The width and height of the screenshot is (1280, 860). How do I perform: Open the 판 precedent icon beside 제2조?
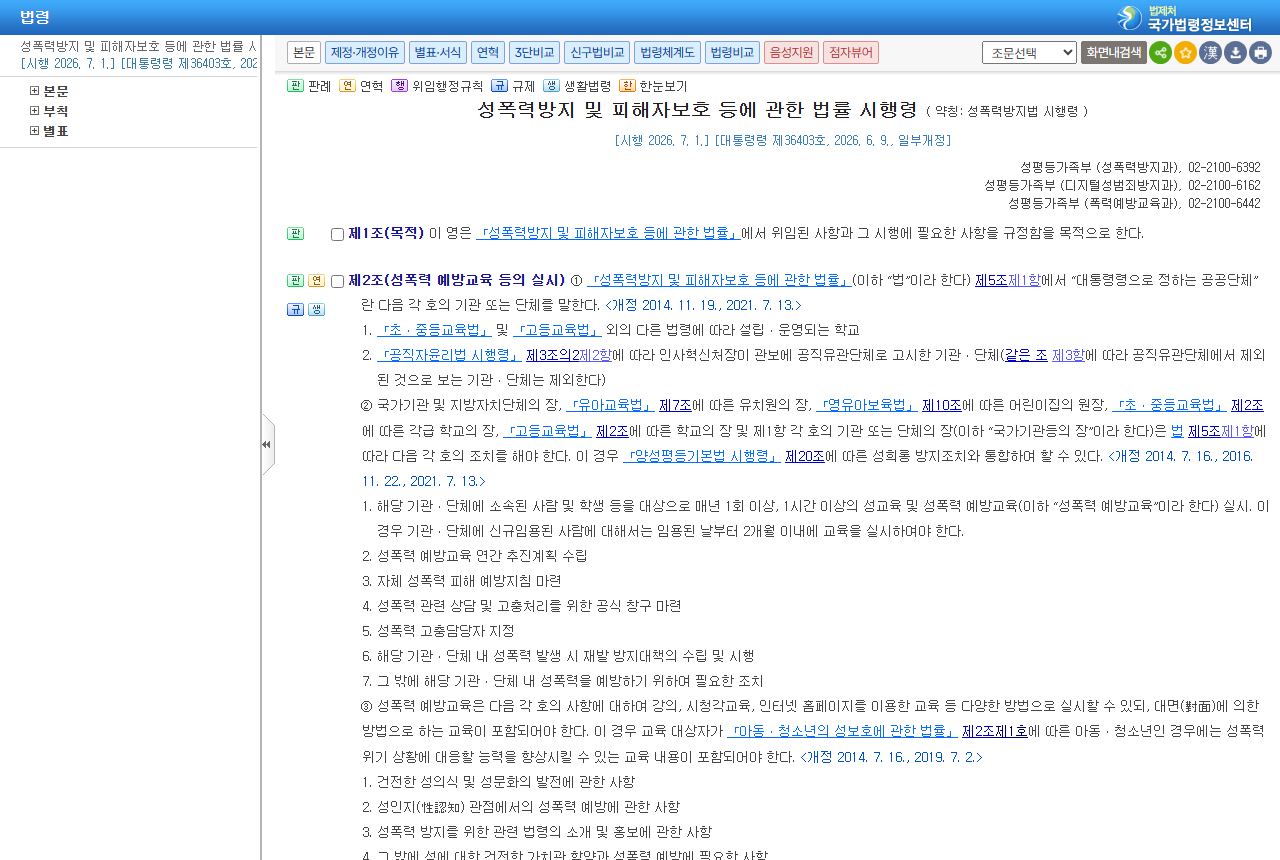tap(295, 281)
